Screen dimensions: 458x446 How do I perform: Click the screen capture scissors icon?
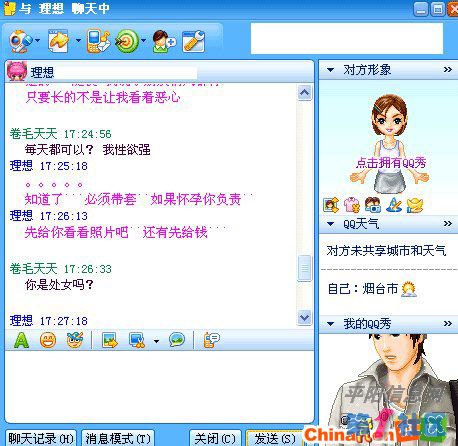pyautogui.click(x=137, y=340)
